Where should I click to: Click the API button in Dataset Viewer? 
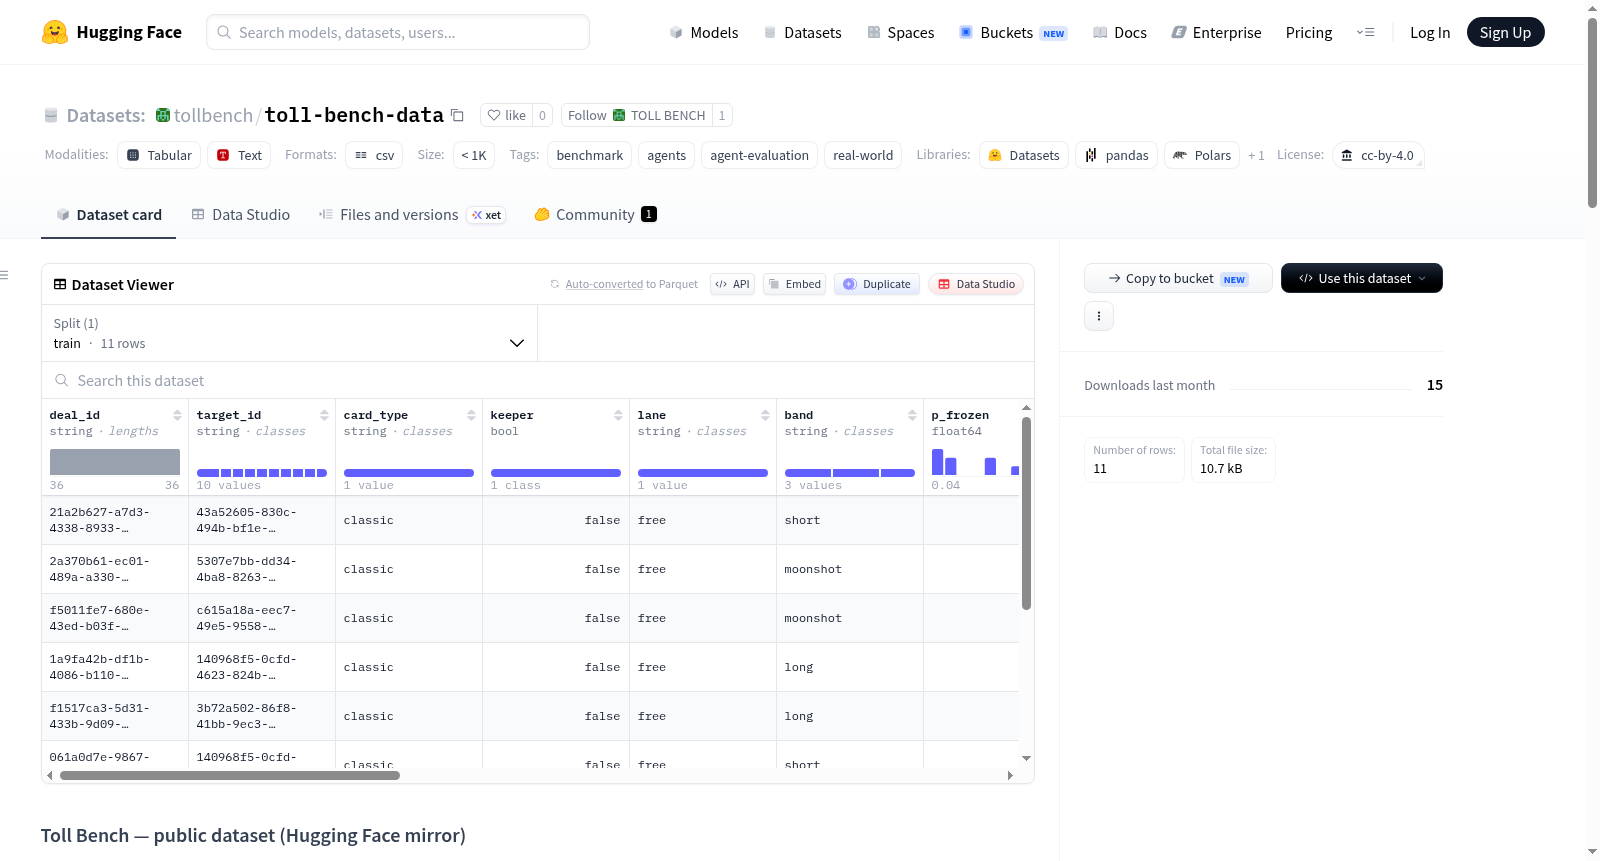(732, 284)
